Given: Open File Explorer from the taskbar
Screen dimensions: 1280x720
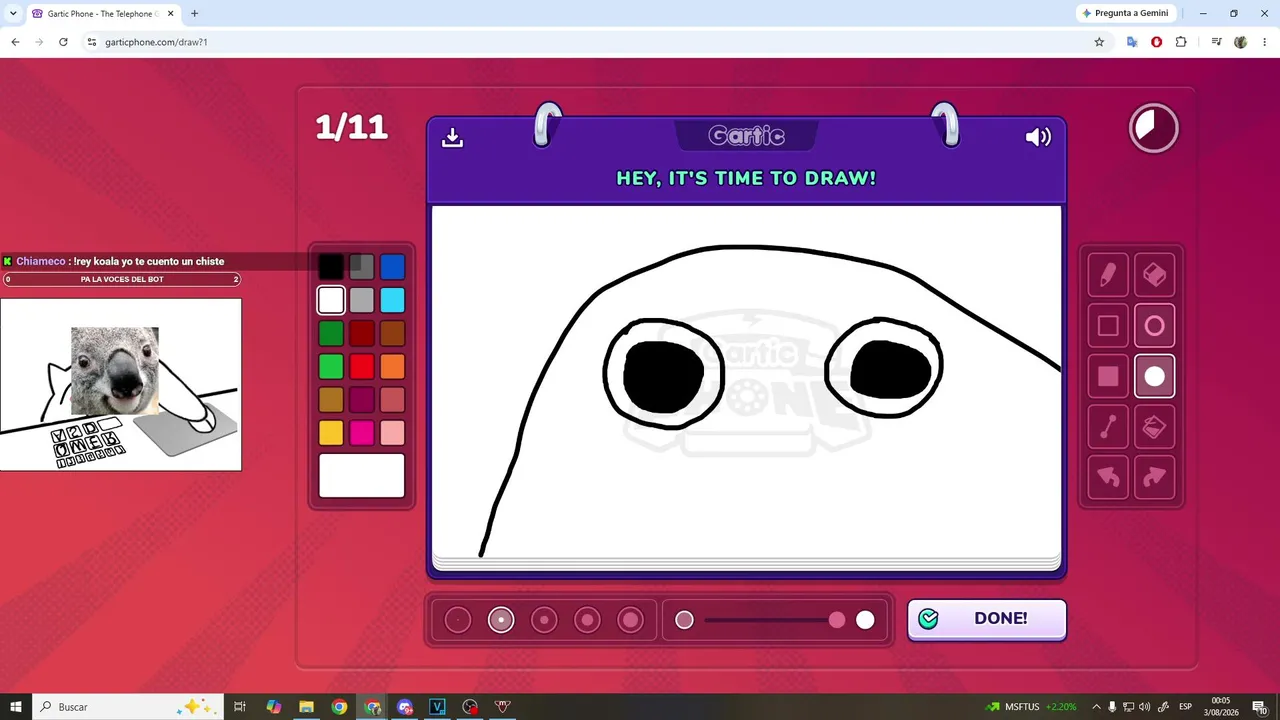Looking at the screenshot, I should [x=306, y=706].
